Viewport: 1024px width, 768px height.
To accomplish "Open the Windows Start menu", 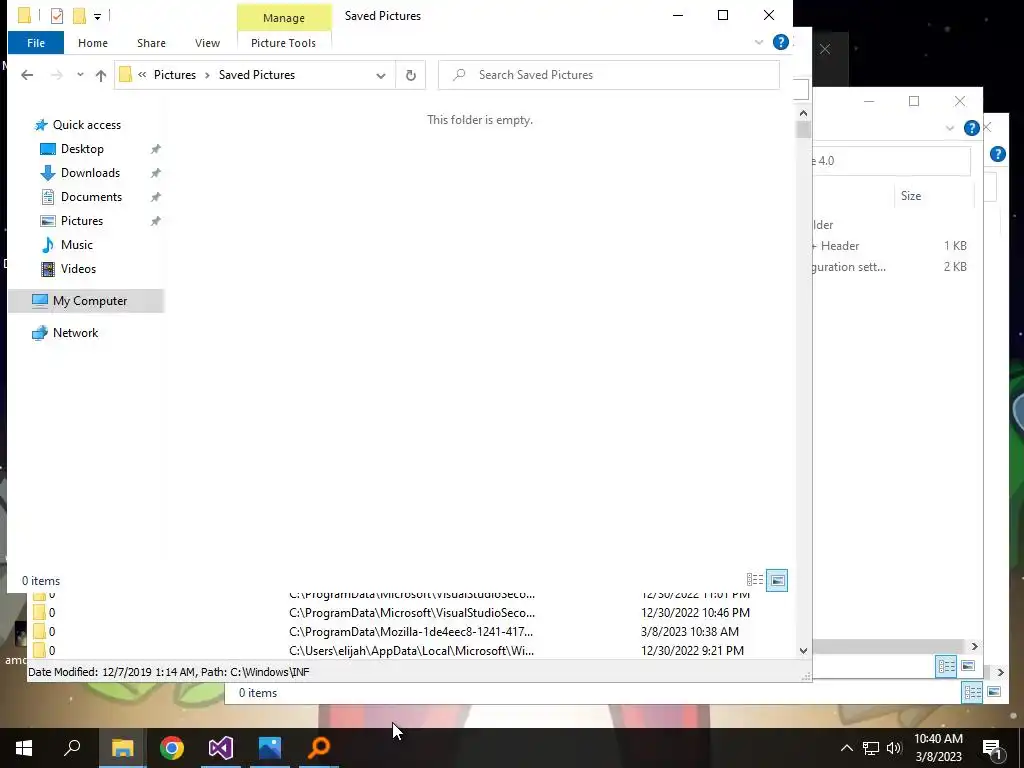I will point(24,748).
